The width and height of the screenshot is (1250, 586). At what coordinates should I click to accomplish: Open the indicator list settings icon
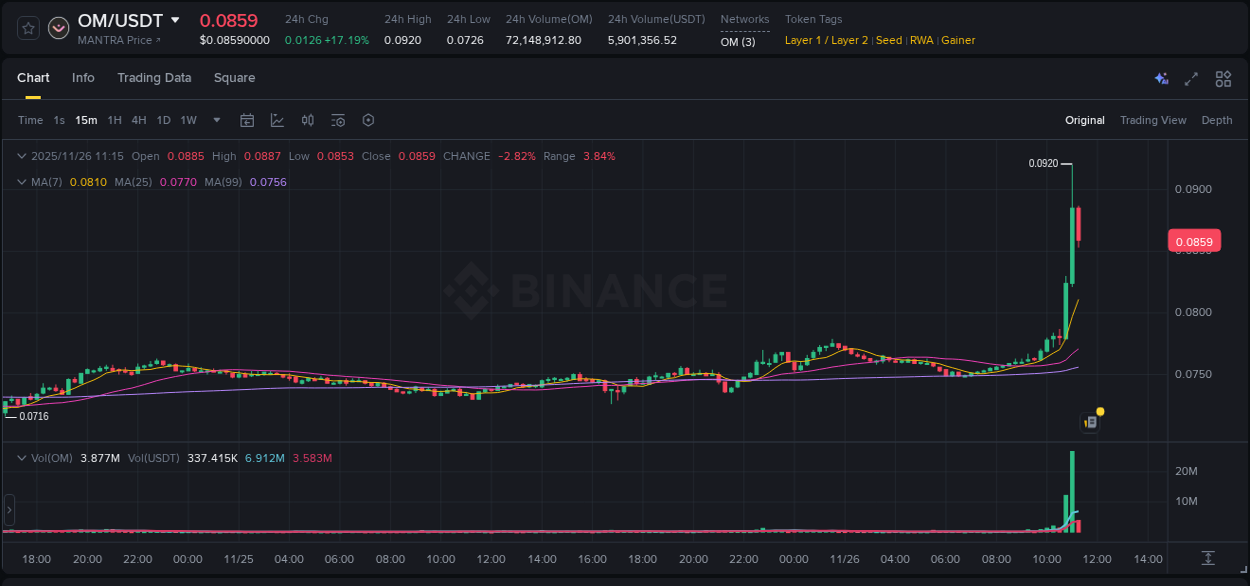point(337,120)
